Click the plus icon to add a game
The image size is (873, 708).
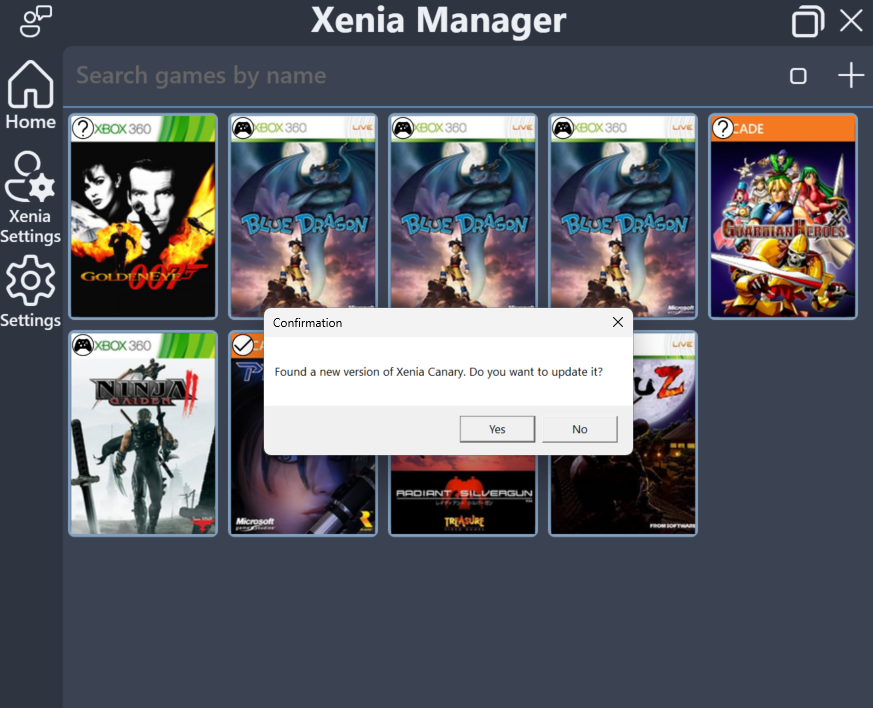851,75
